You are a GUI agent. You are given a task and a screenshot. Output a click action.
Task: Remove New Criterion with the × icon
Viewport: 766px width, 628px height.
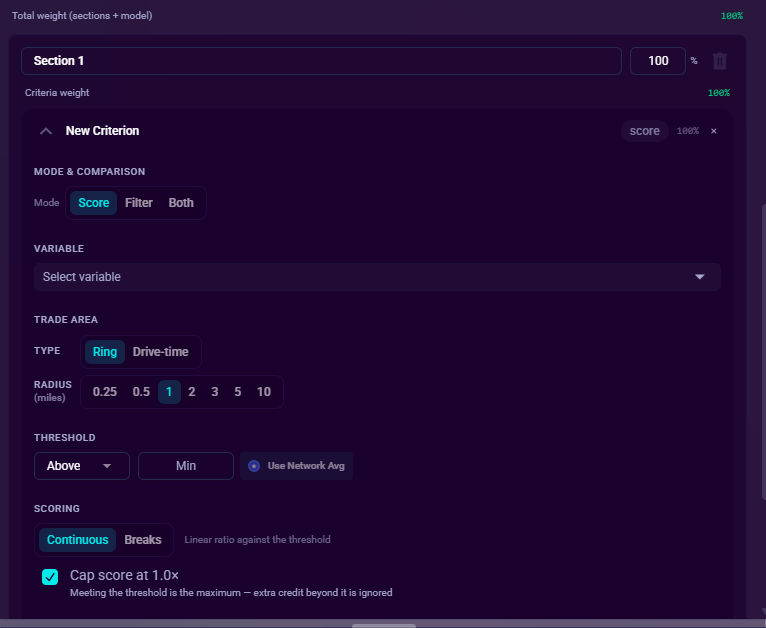pyautogui.click(x=714, y=131)
